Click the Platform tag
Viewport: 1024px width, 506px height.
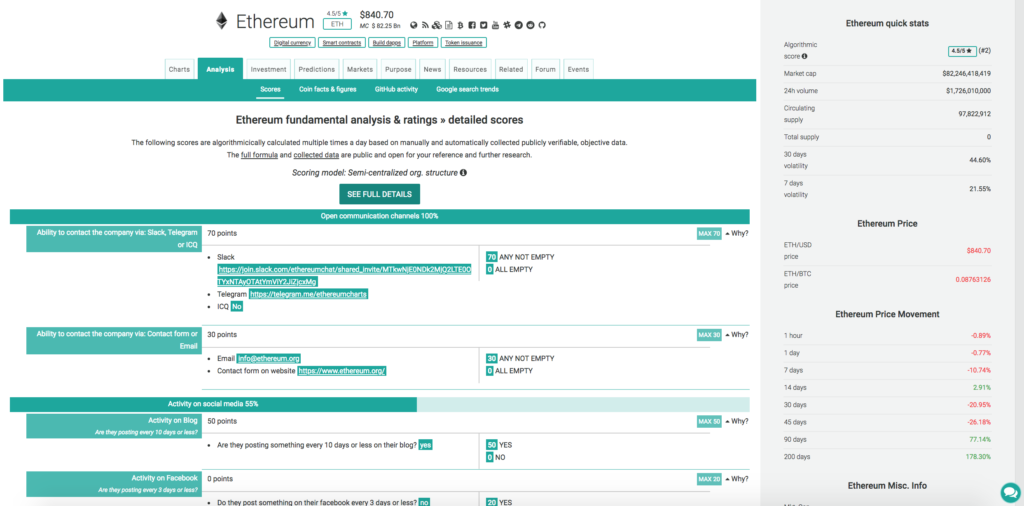click(x=423, y=42)
